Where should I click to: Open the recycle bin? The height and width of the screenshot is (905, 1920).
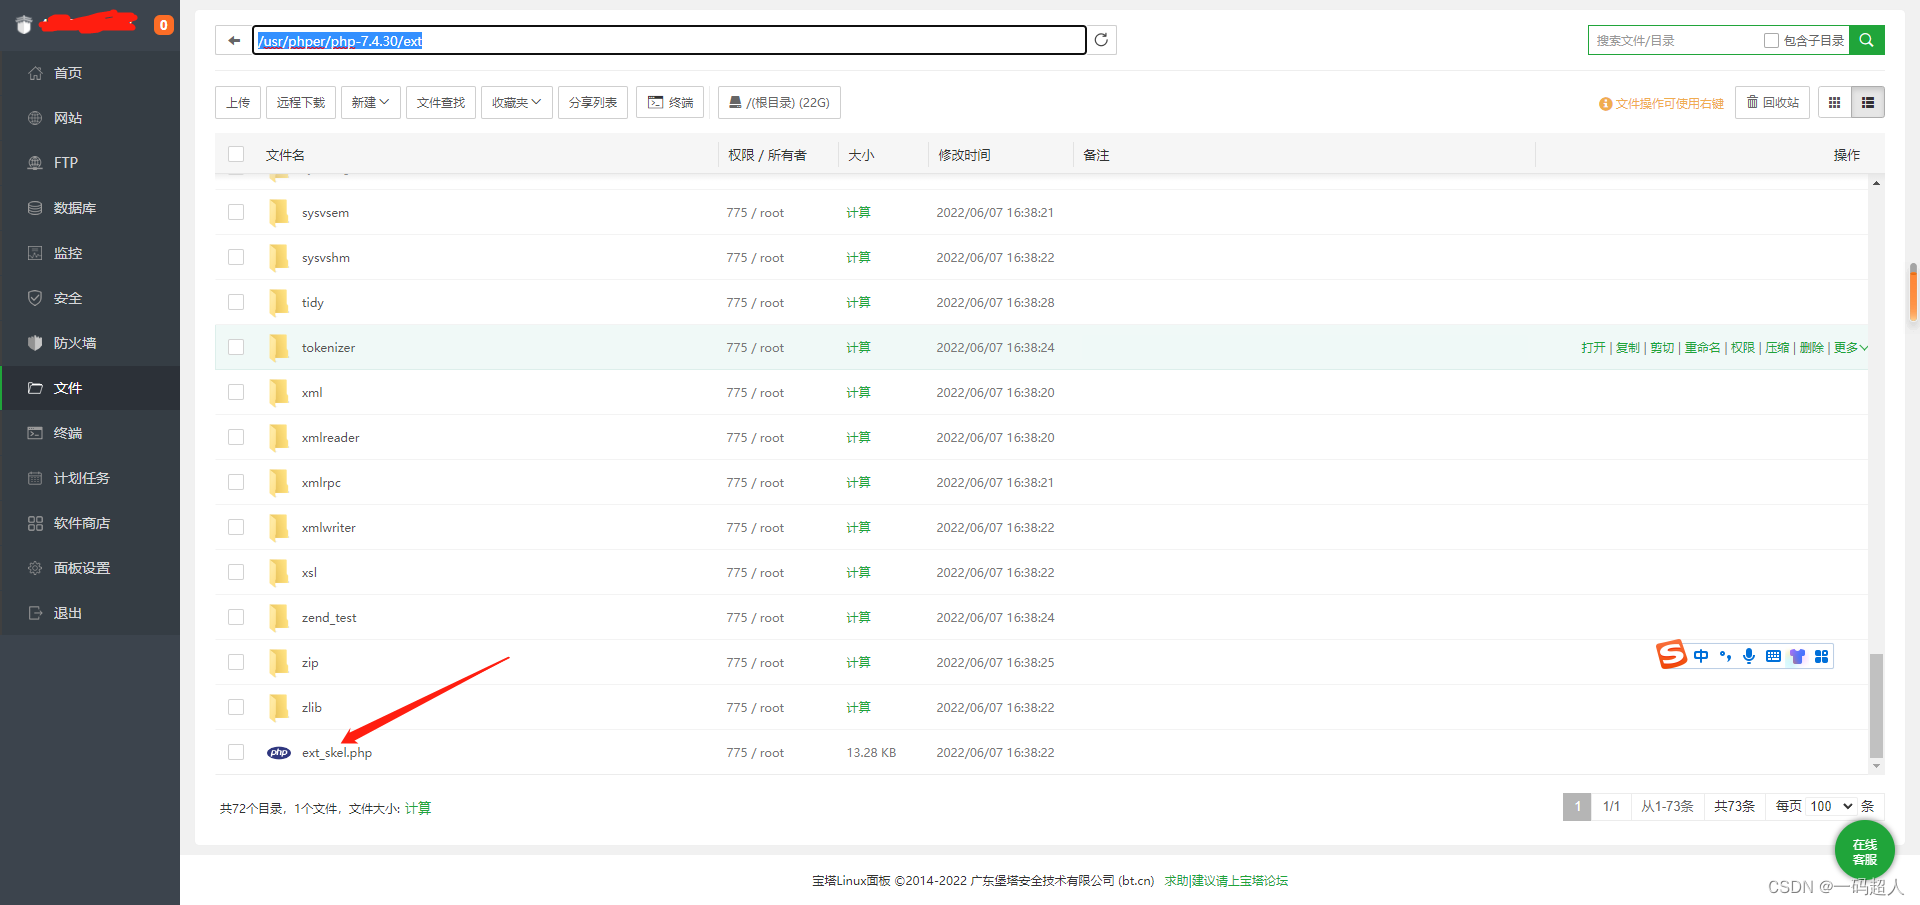pos(1772,102)
